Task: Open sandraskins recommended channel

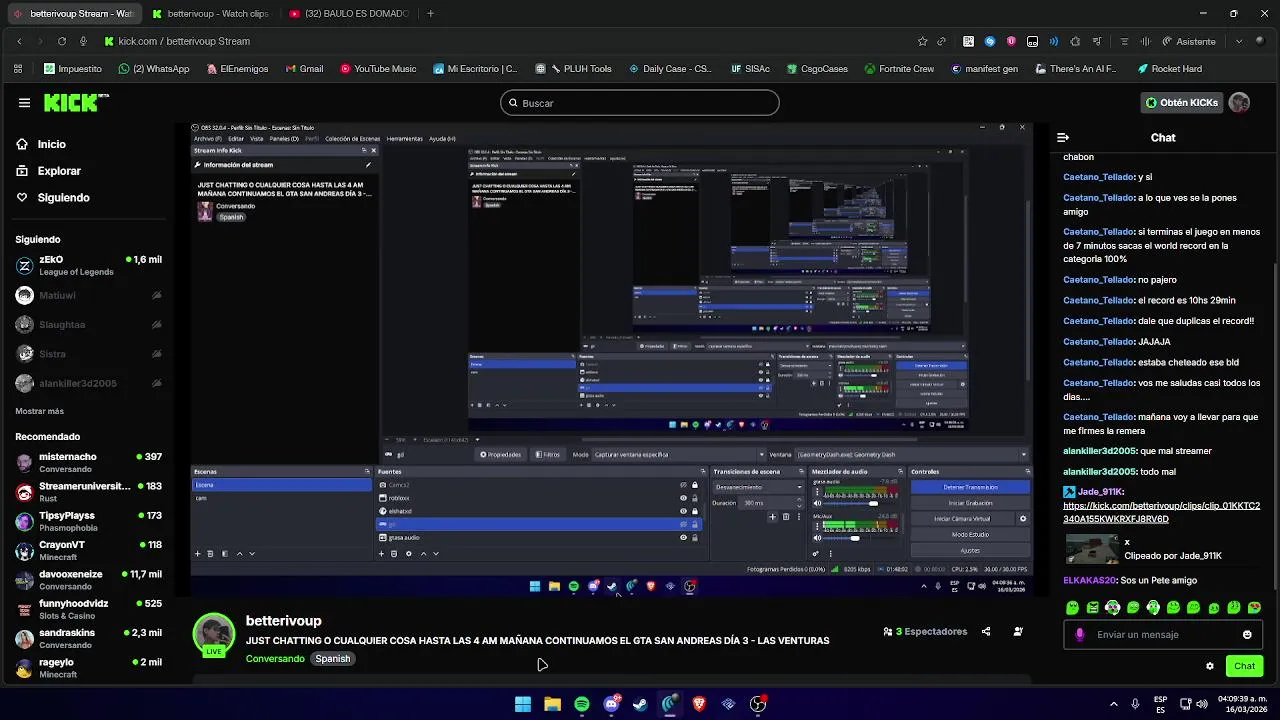Action: pos(88,639)
